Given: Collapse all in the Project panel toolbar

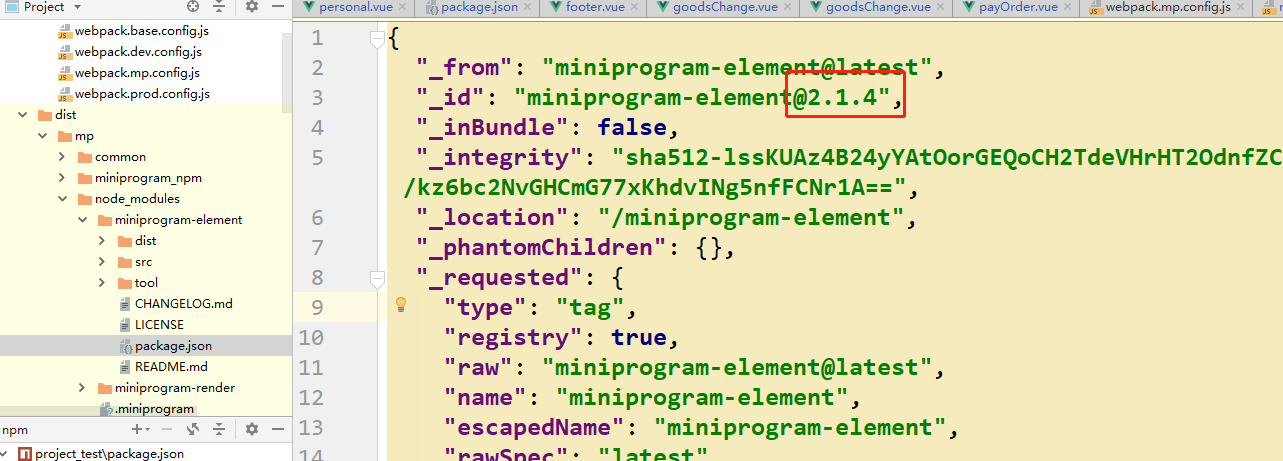Looking at the screenshot, I should 219,6.
